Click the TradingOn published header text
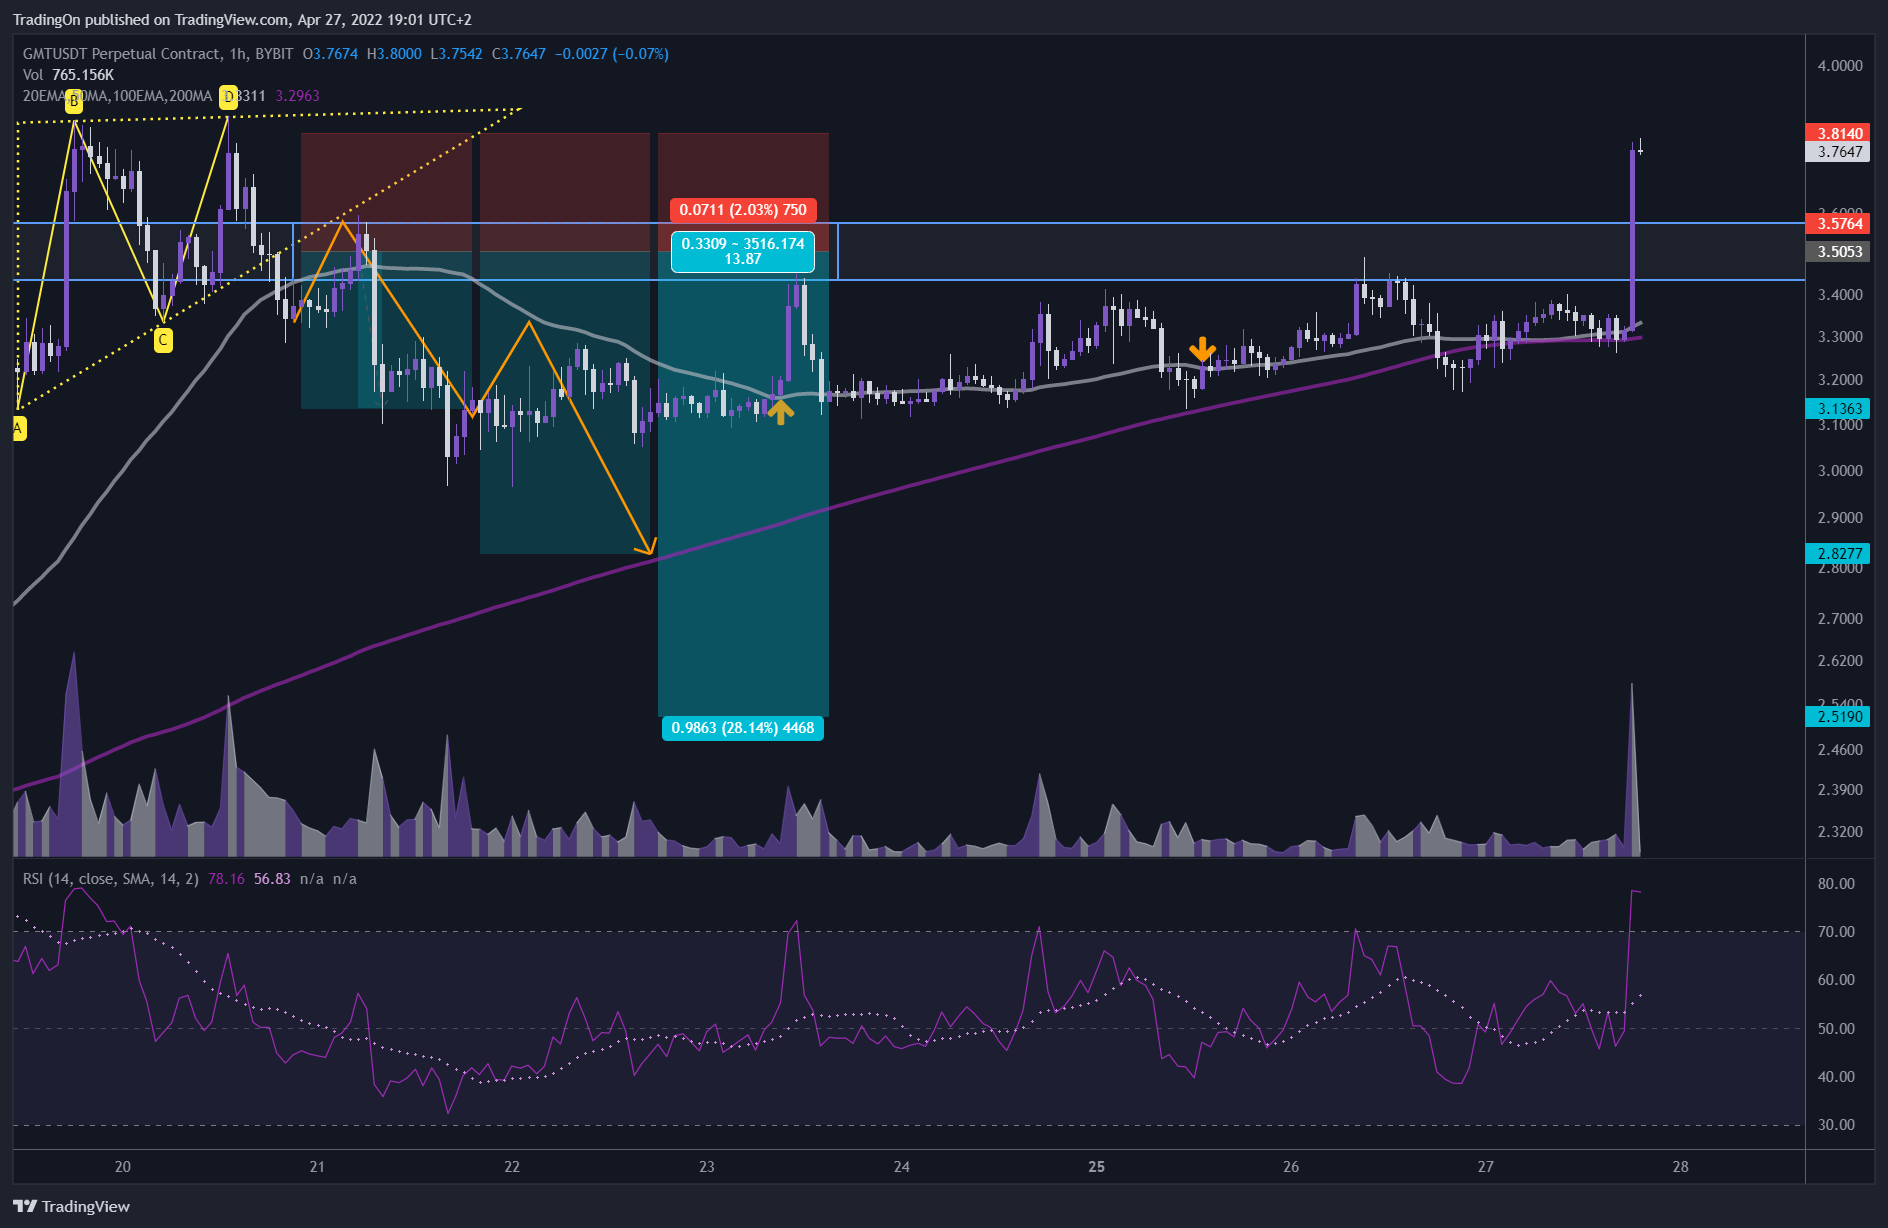 tap(242, 19)
